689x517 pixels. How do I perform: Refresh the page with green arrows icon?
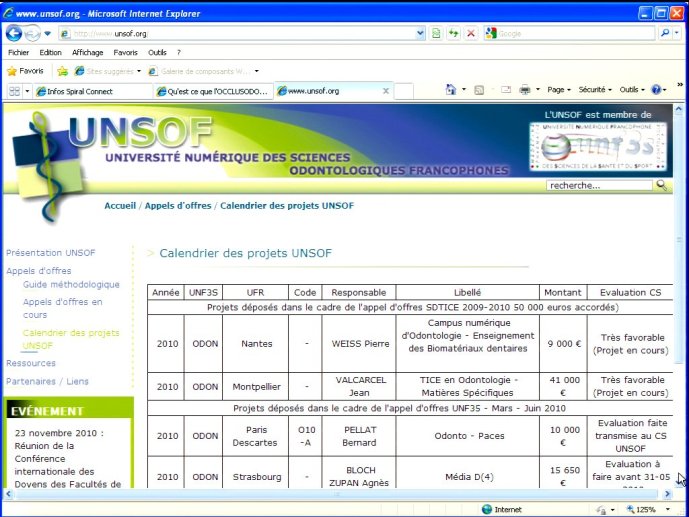453,33
